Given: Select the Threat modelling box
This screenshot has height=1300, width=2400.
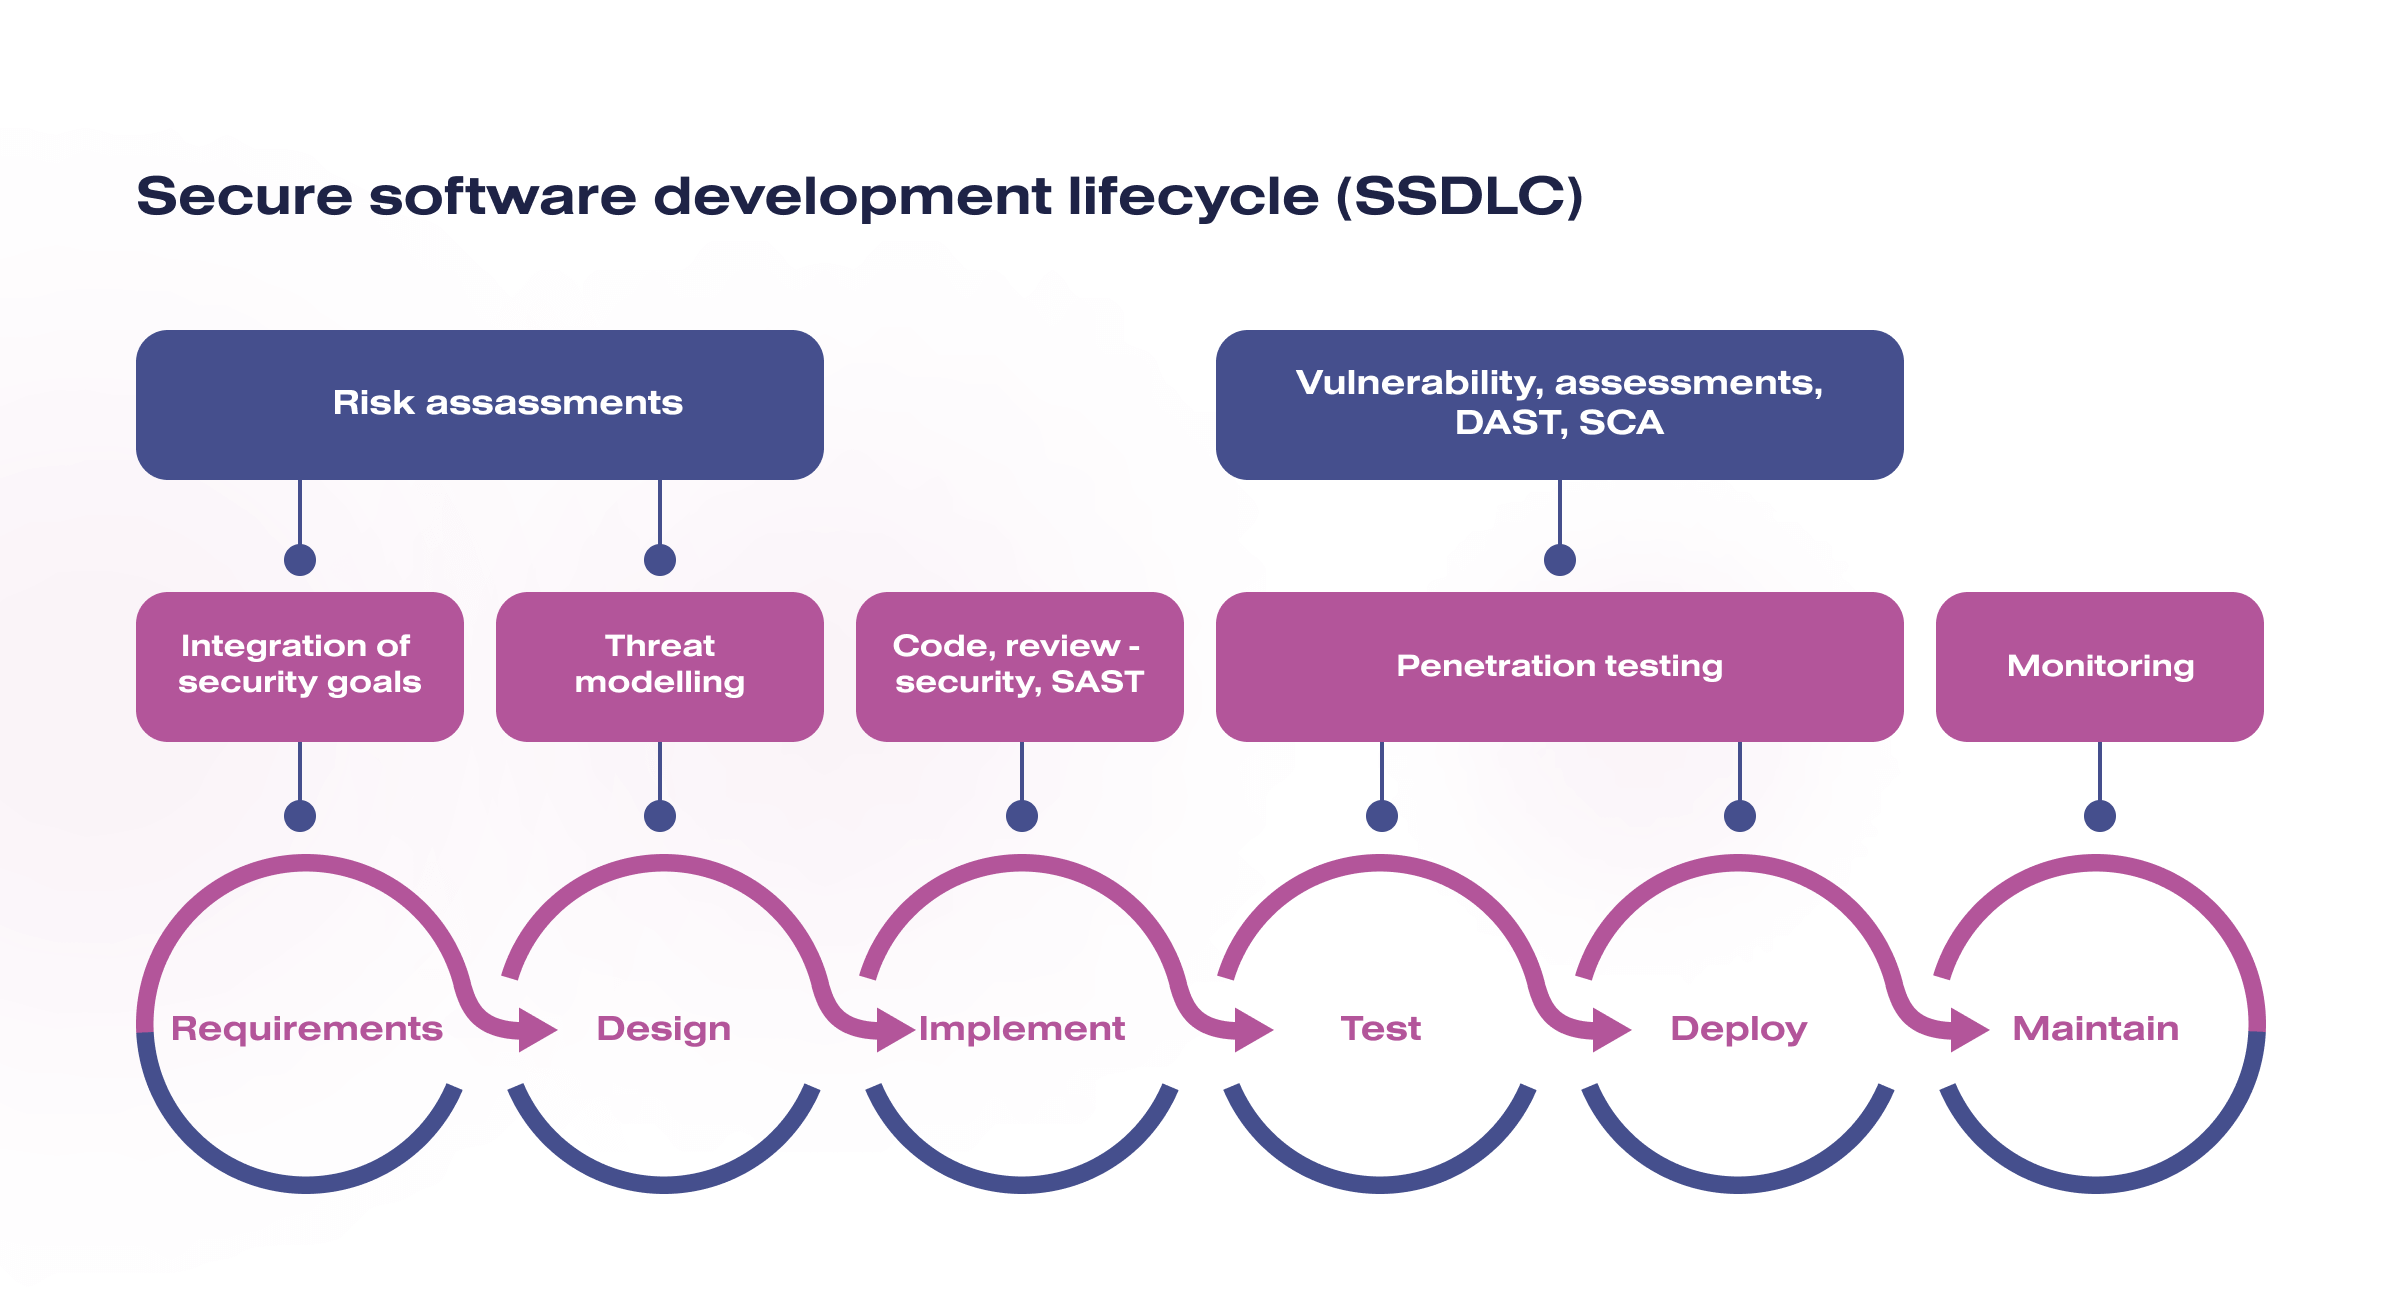Looking at the screenshot, I should (x=659, y=666).
